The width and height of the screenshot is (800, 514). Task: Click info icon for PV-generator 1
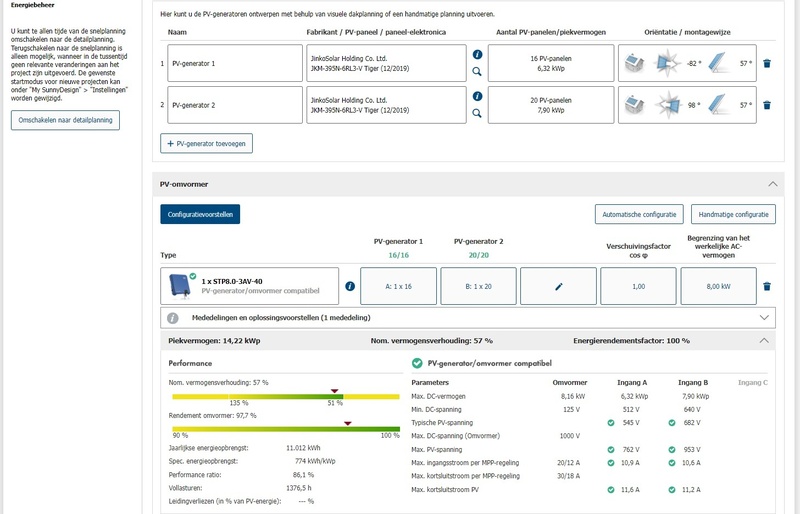coord(477,55)
